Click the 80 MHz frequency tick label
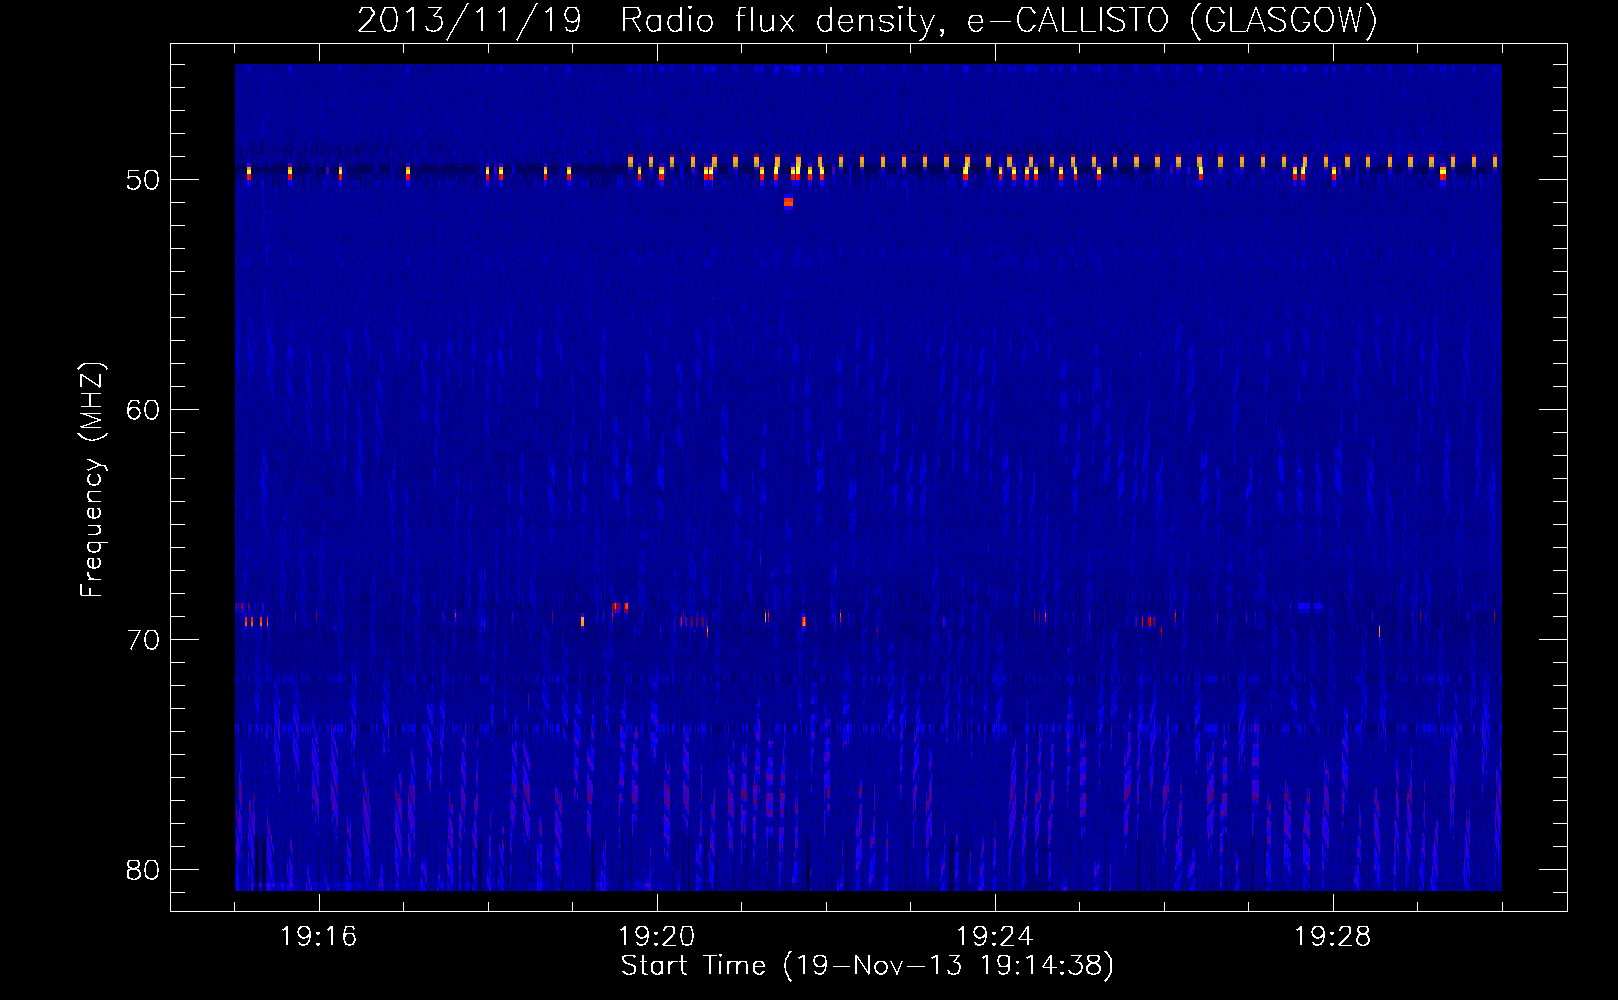This screenshot has height=1000, width=1618. (x=144, y=870)
